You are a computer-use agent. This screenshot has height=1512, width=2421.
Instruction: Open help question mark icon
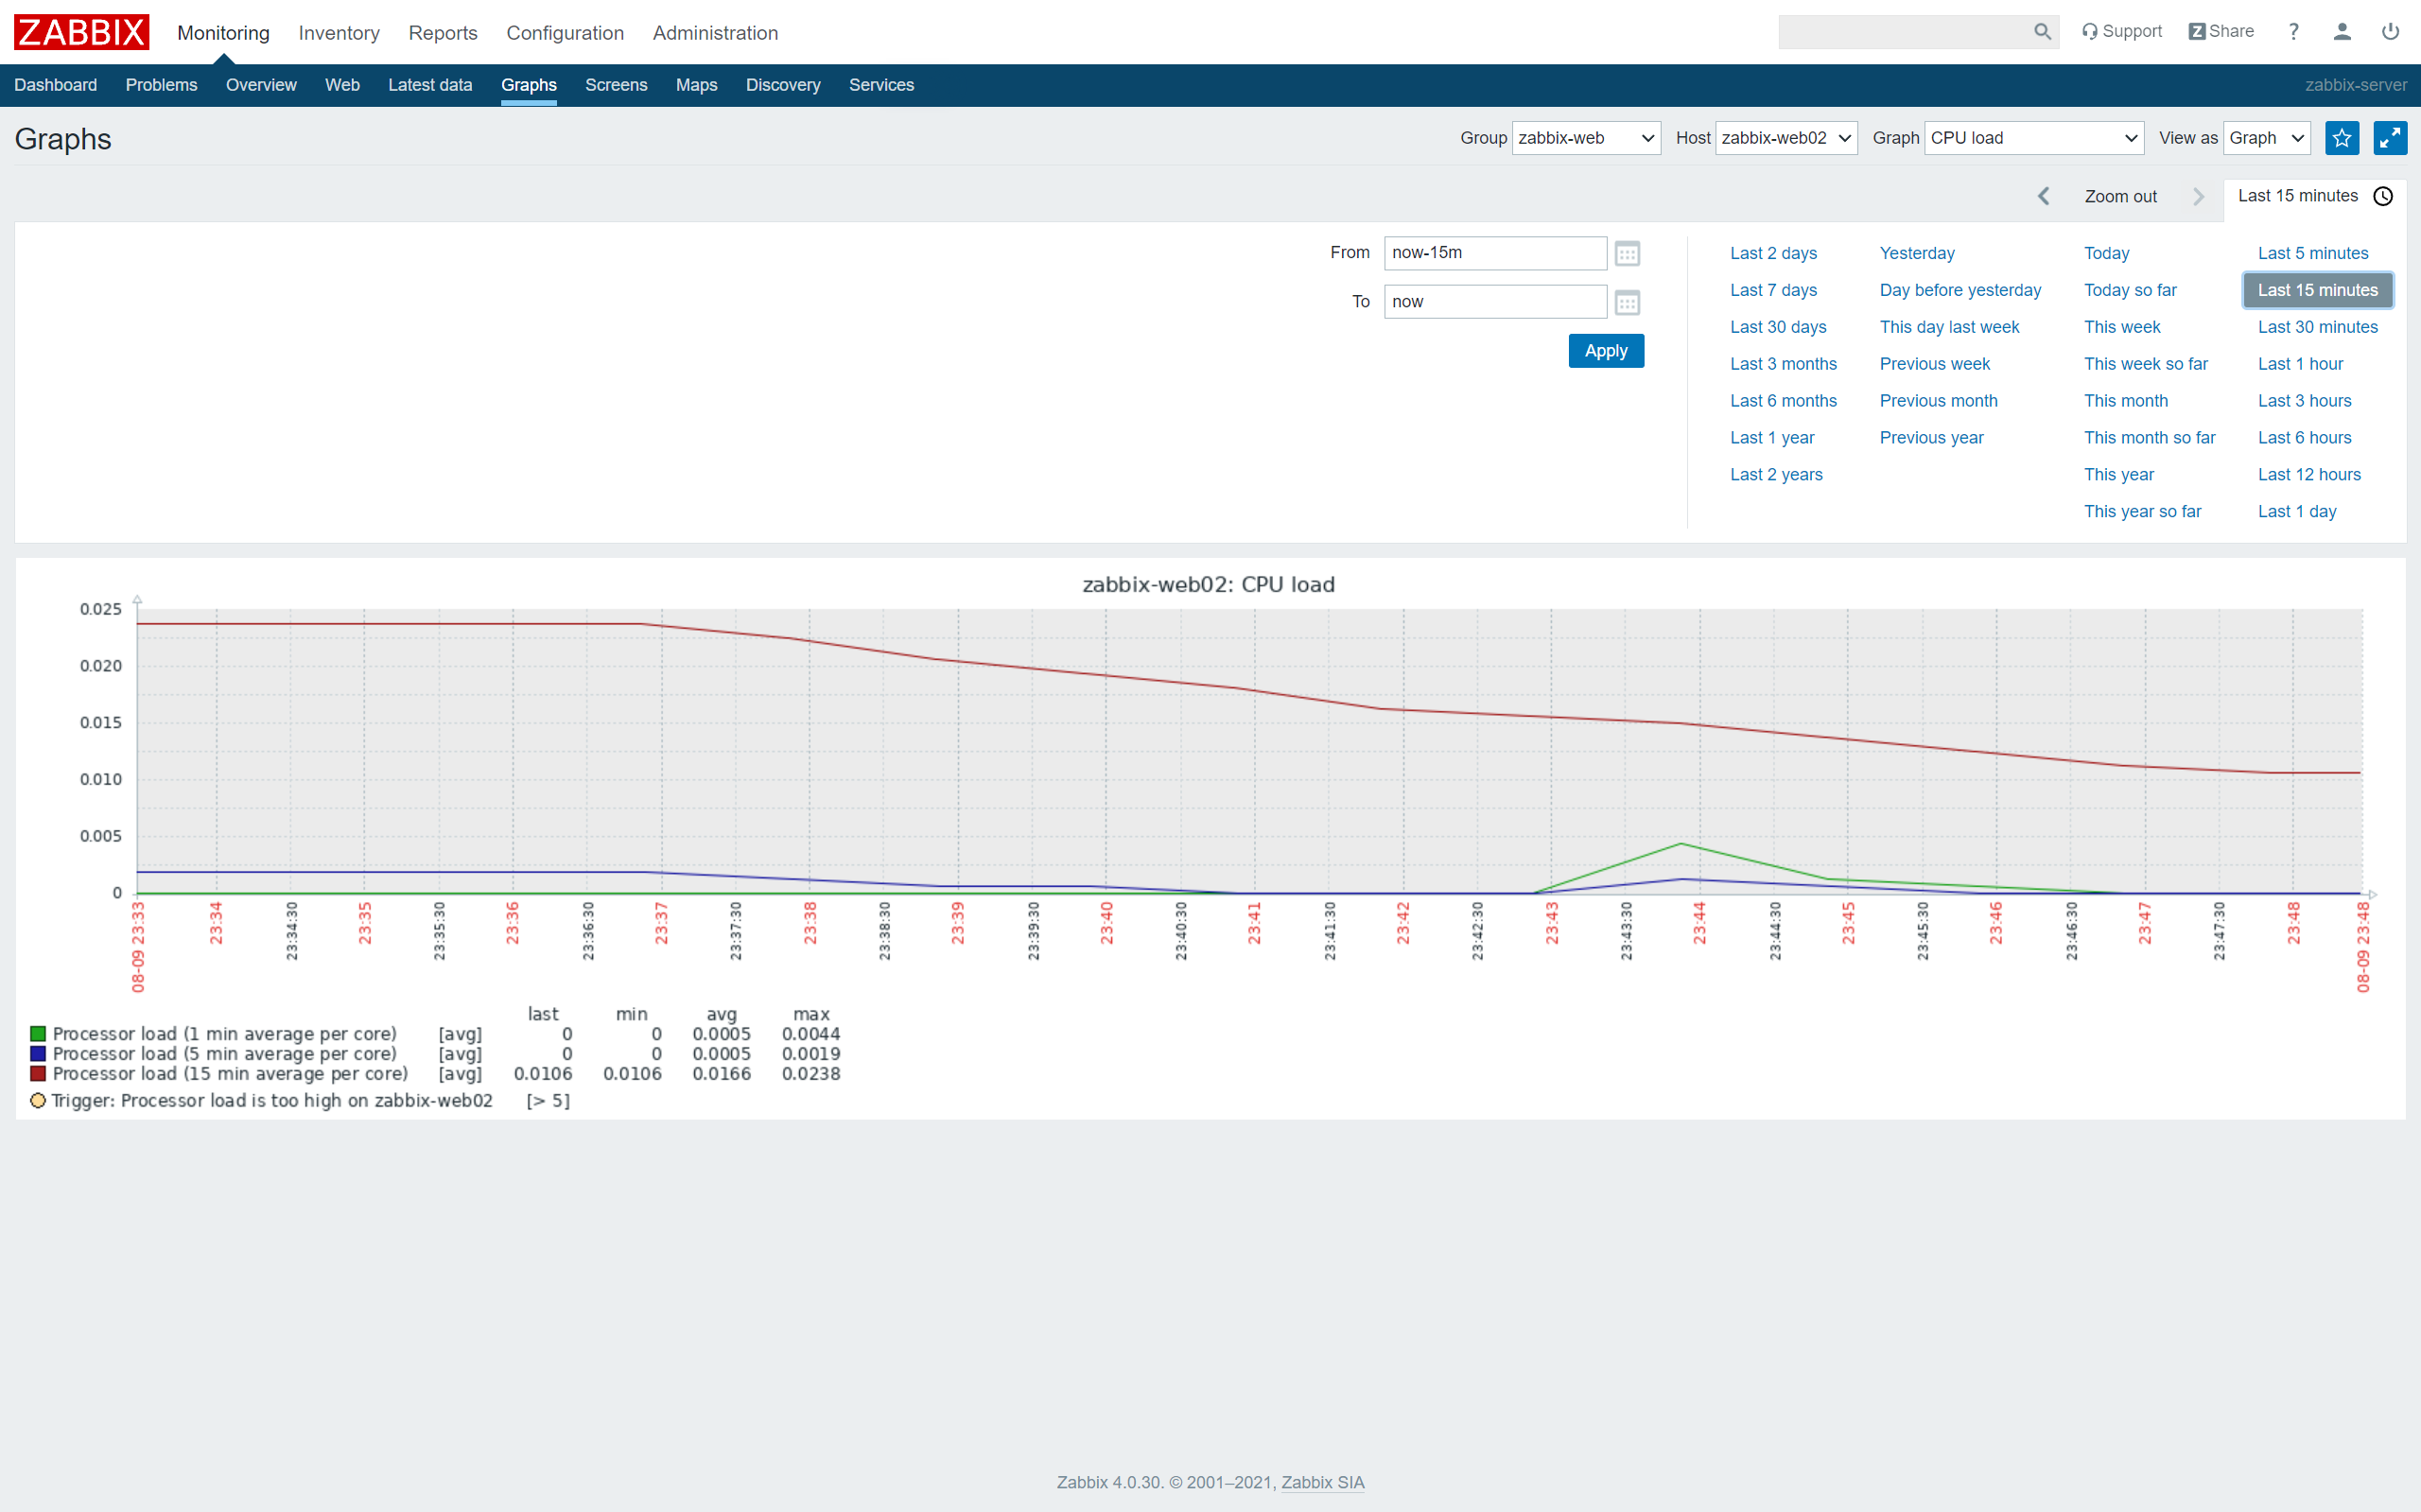[2294, 32]
